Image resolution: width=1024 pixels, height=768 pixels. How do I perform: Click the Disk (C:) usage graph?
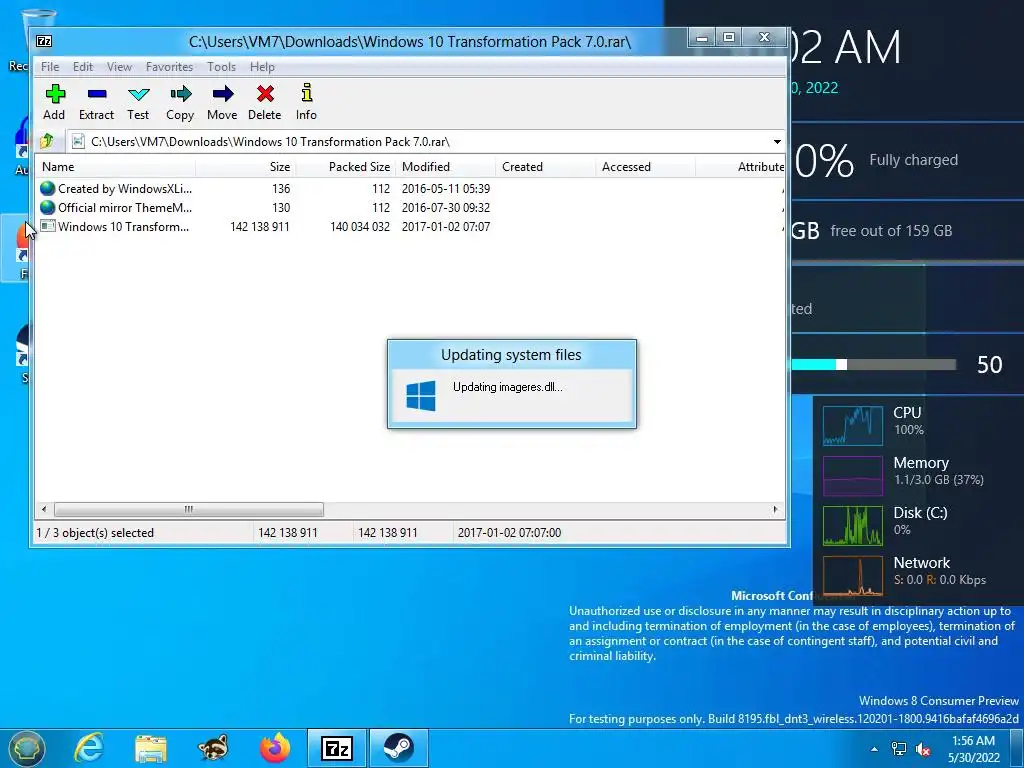pyautogui.click(x=853, y=526)
